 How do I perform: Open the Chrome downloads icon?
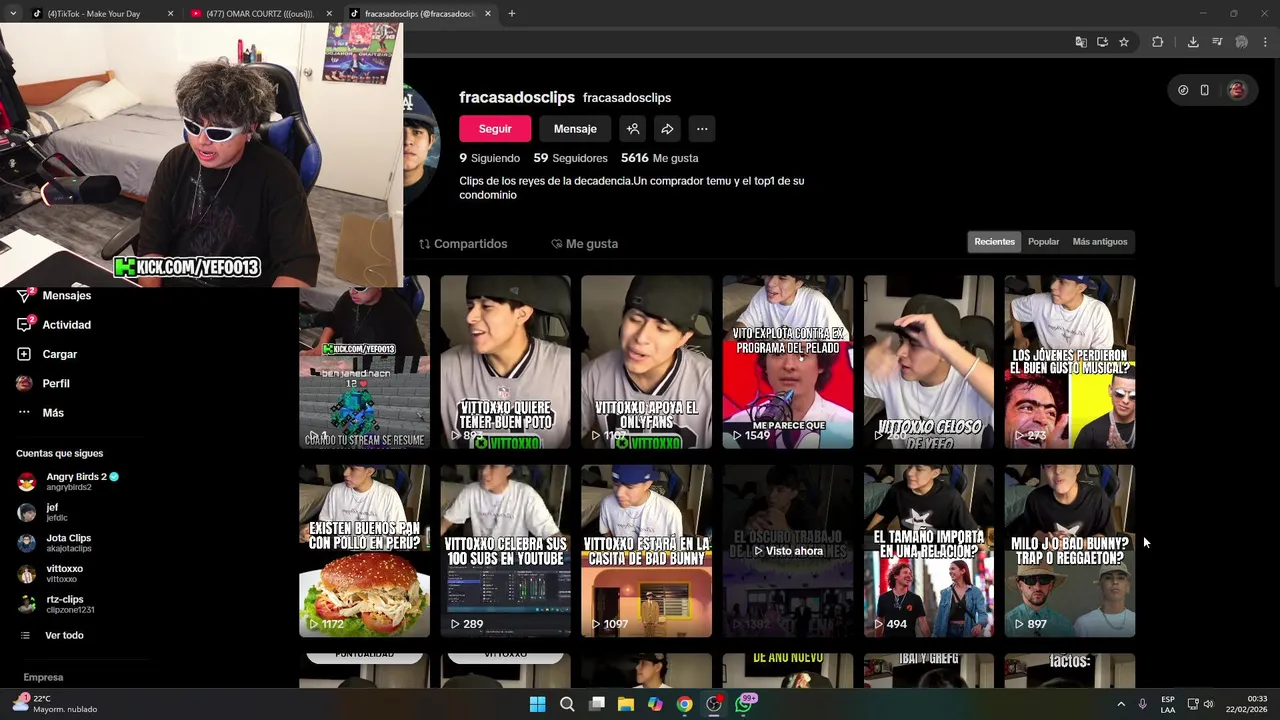pos(1193,42)
